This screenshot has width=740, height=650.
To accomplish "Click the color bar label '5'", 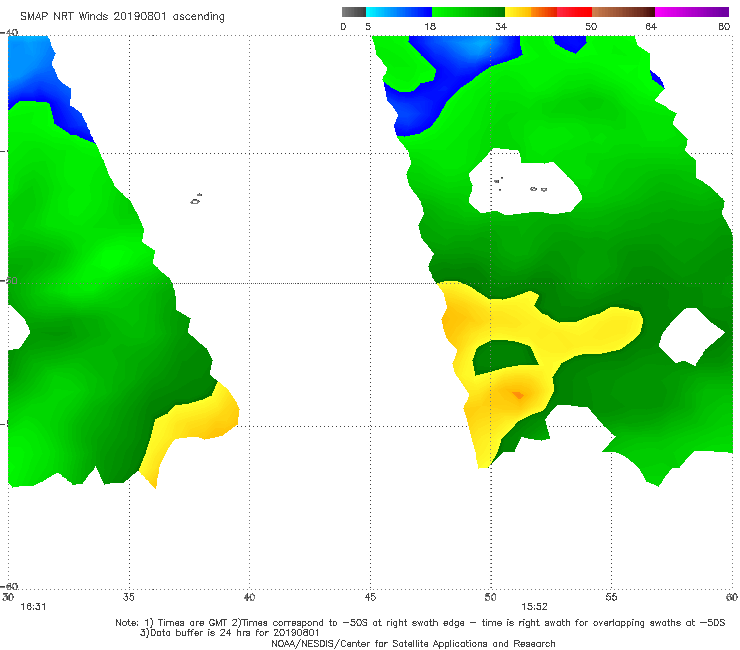I will click(x=368, y=27).
